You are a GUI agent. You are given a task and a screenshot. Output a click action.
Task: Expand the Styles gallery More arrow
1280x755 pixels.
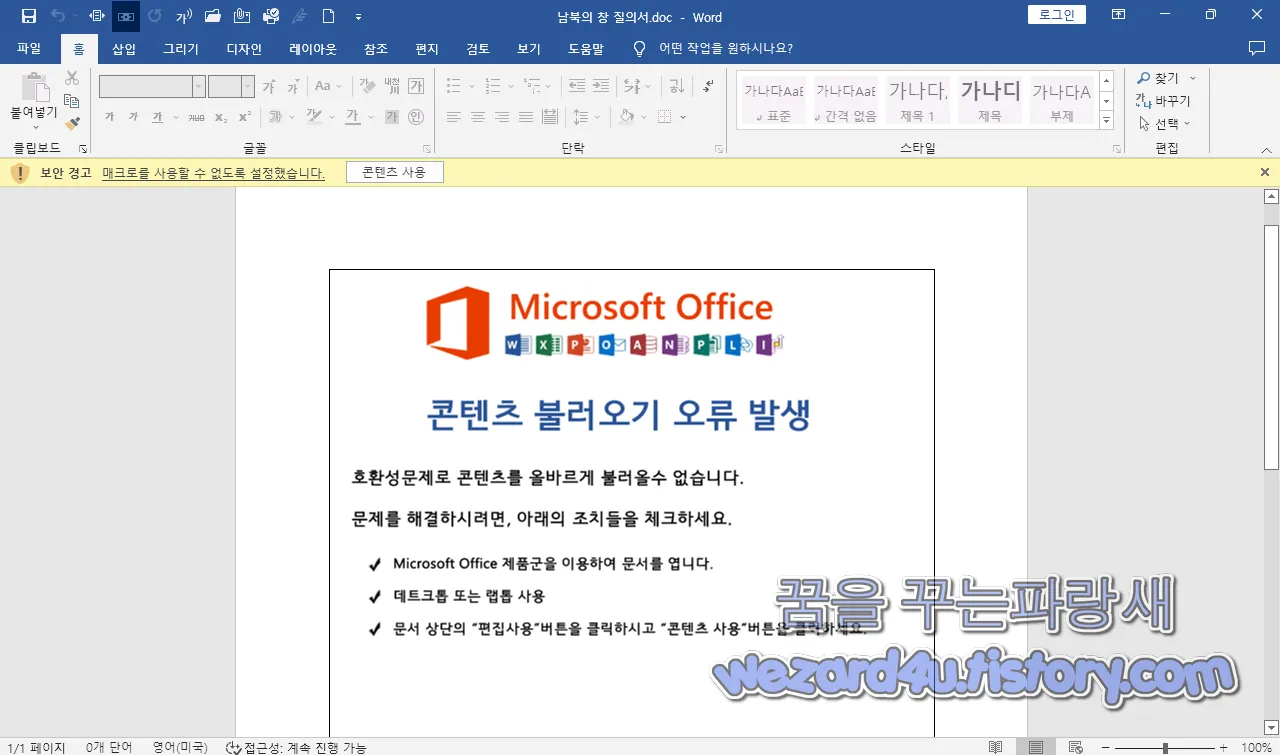pos(1106,121)
